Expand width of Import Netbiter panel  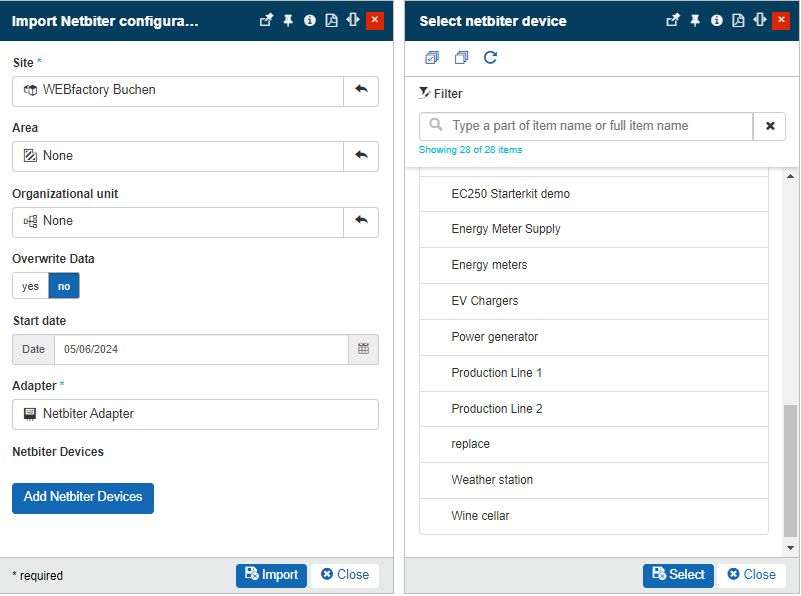[x=353, y=20]
